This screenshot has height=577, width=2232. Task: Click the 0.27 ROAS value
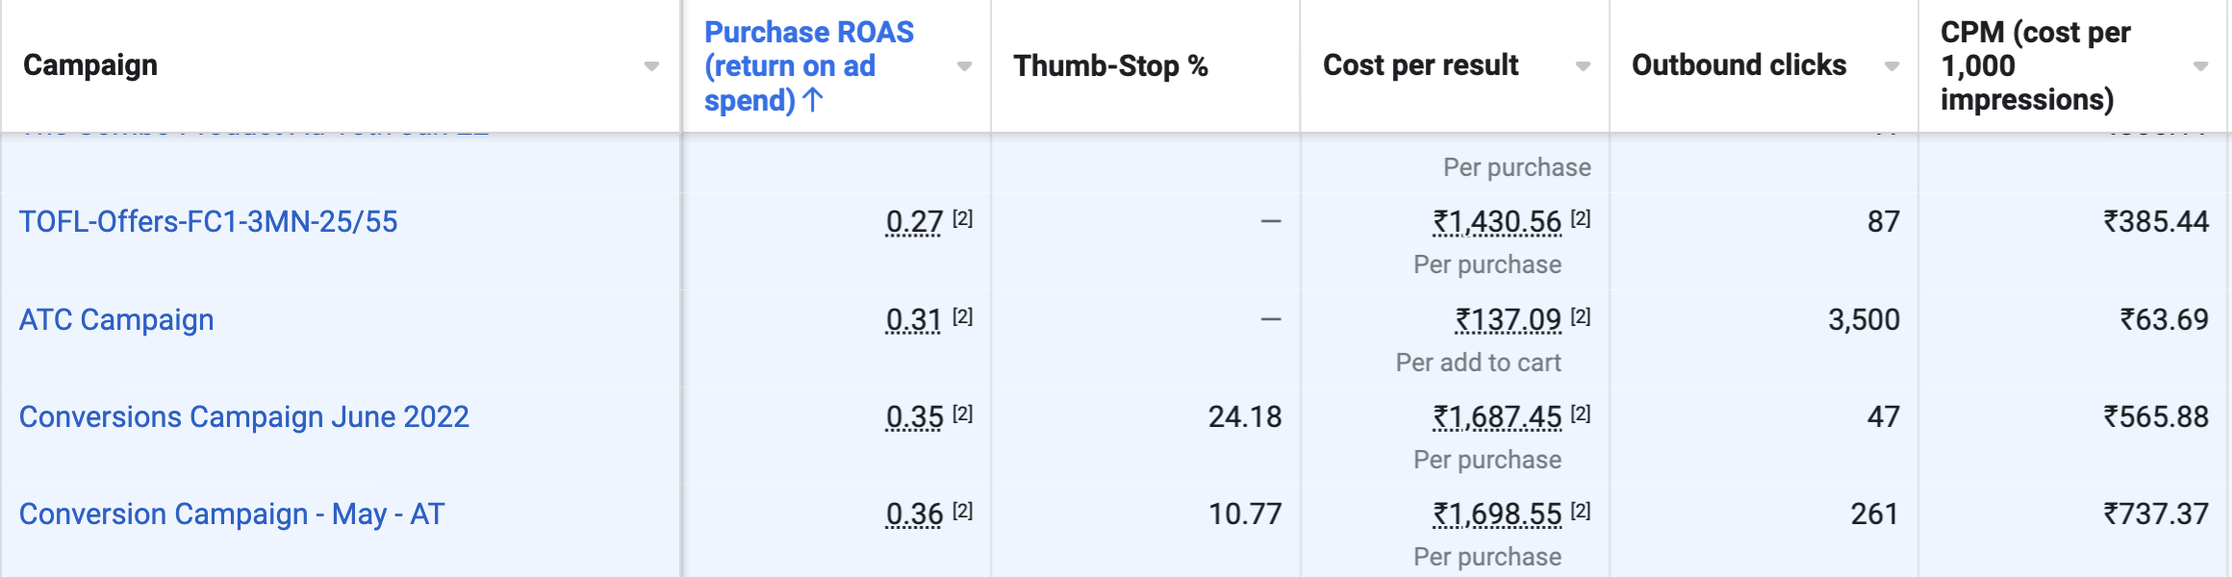pyautogui.click(x=914, y=222)
